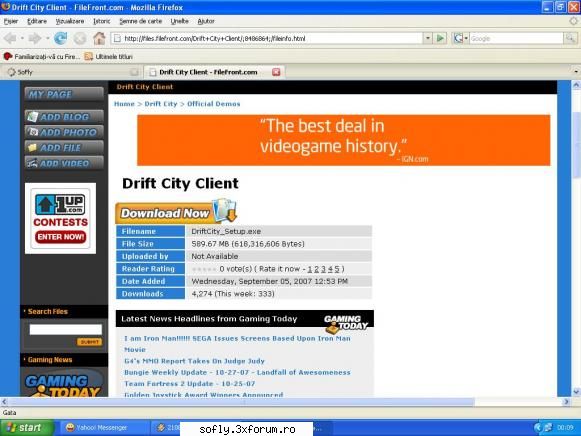Open Yahoo! Messenger from the taskbar
Screen dimensions: 581x436
point(105,427)
